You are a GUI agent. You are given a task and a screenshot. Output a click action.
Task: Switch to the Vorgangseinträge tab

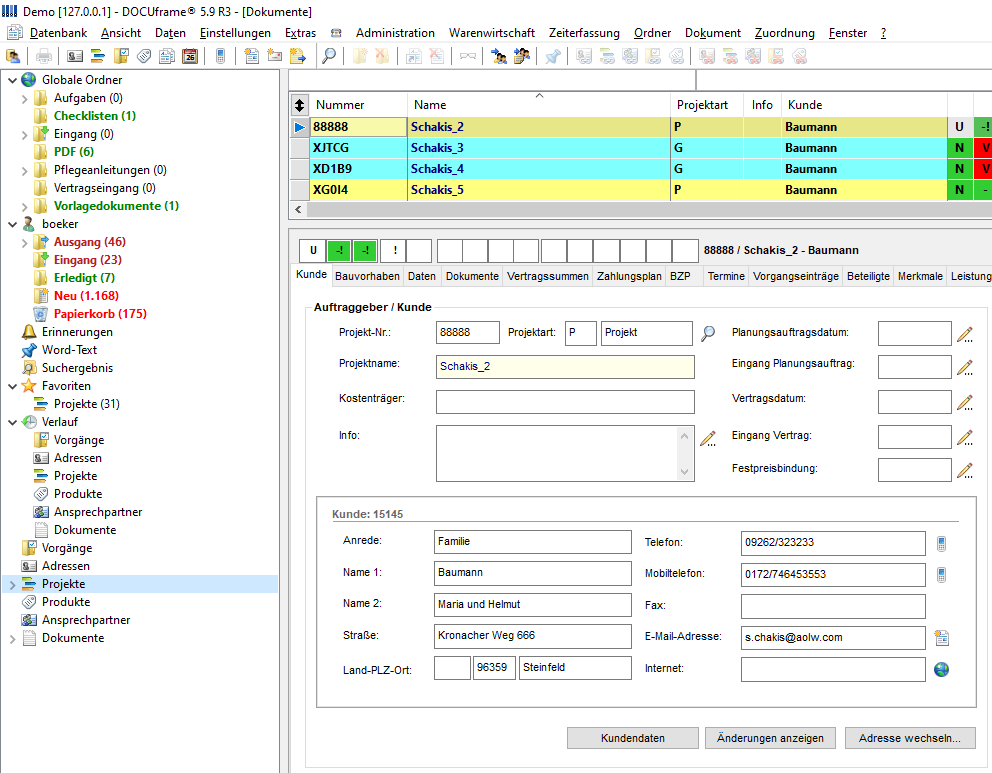point(795,276)
